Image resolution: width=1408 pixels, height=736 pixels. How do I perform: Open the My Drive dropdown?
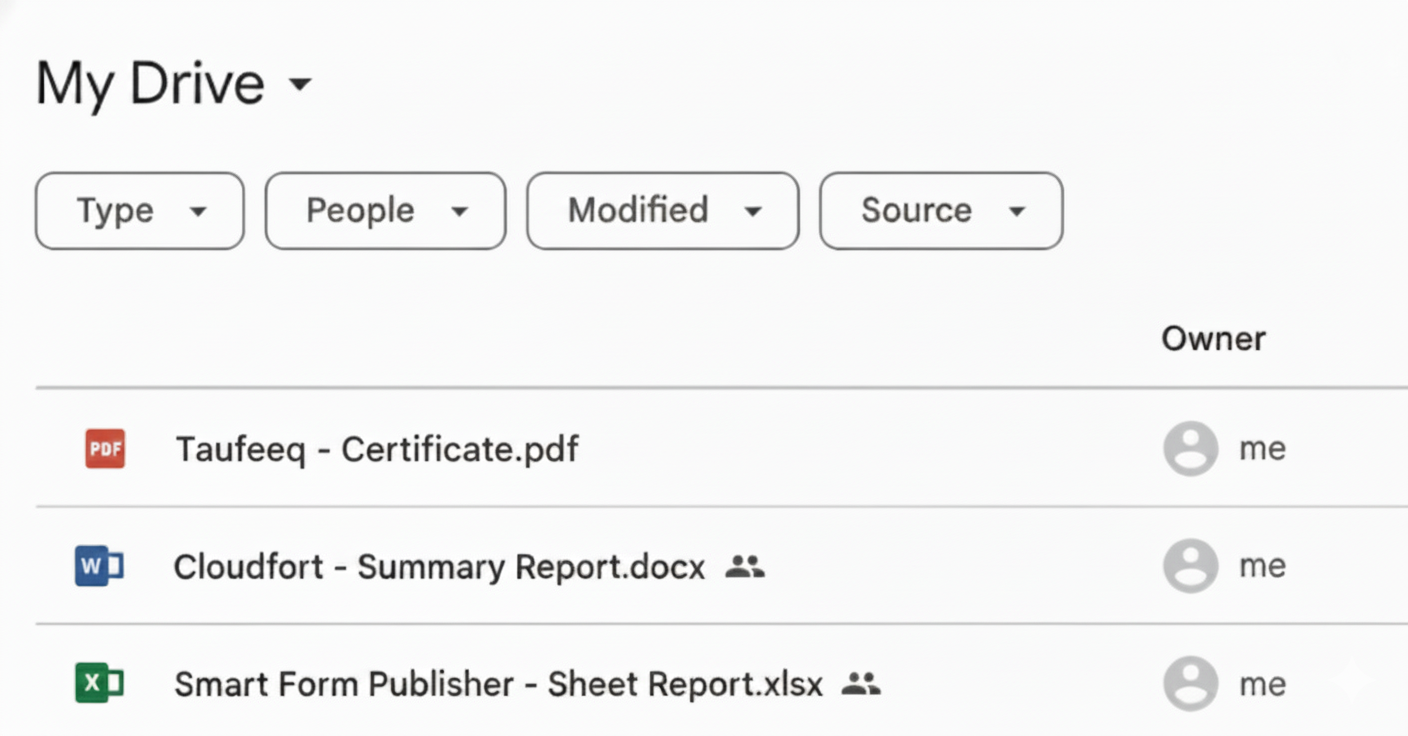coord(299,86)
